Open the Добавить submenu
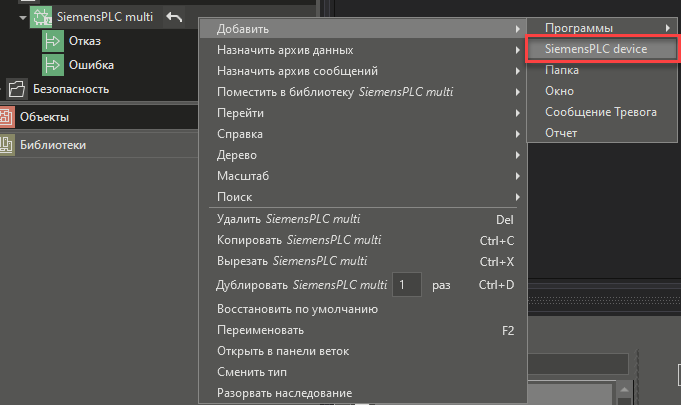The width and height of the screenshot is (681, 405). 363,29
